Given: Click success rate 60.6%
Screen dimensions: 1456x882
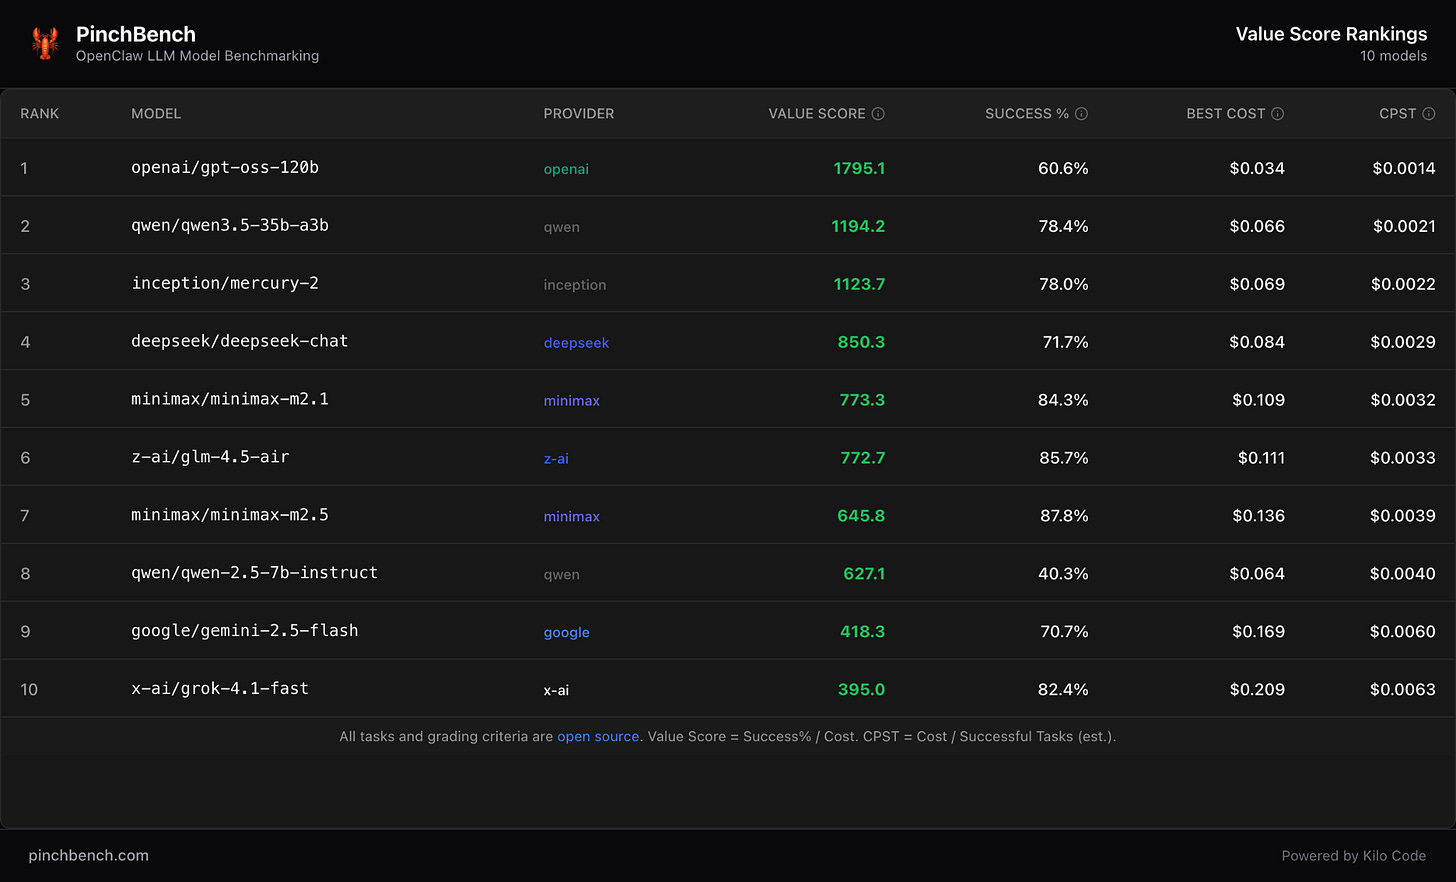Looking at the screenshot, I should 1063,169.
